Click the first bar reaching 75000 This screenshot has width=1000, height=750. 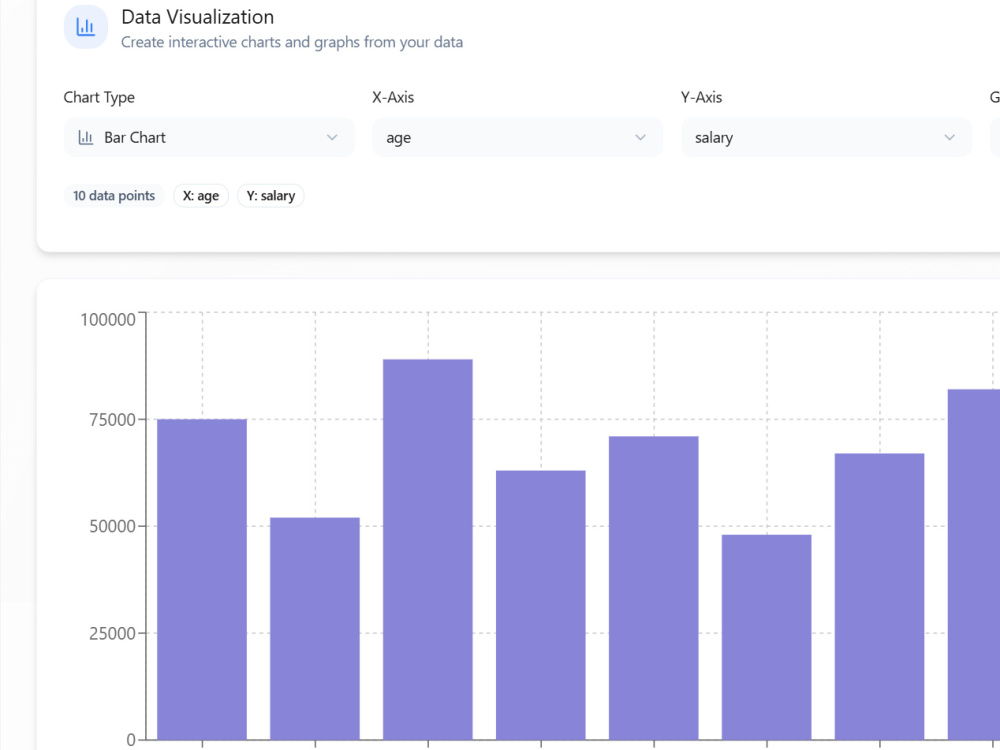[202, 579]
